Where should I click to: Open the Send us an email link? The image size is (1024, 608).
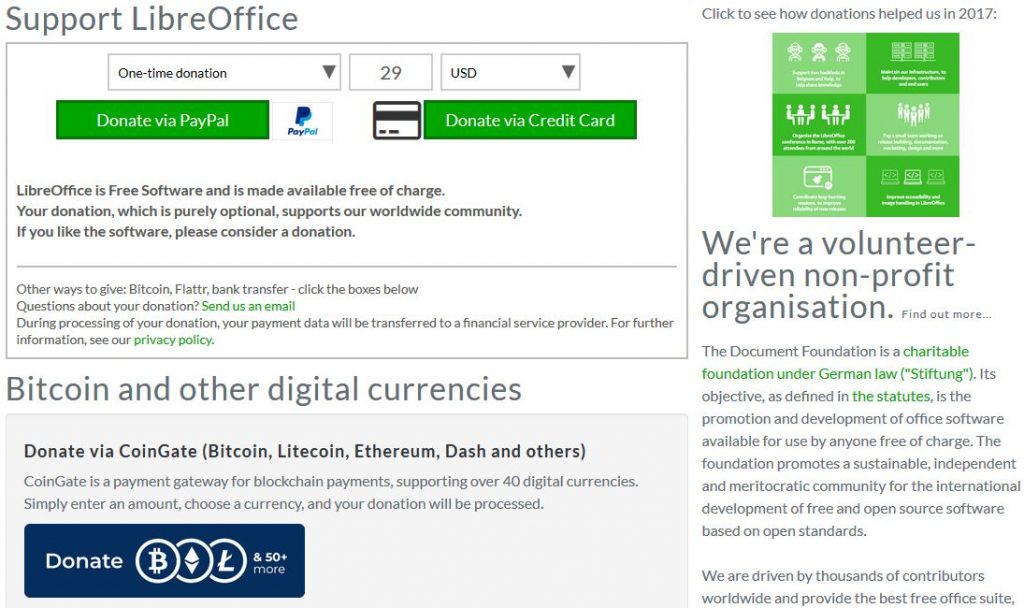pos(248,306)
